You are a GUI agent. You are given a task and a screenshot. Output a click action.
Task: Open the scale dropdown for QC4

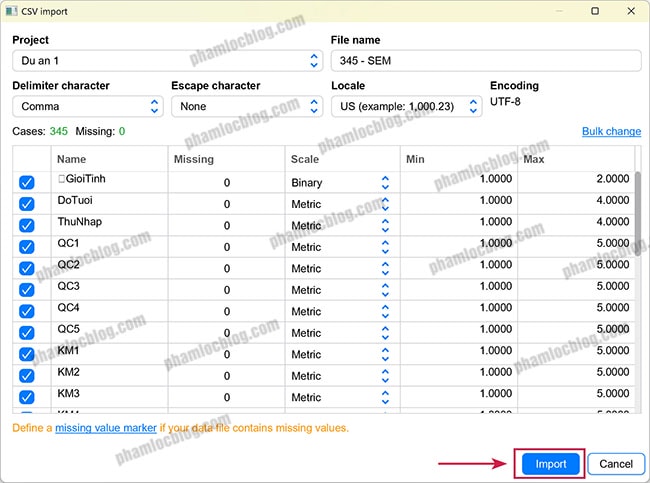click(341, 311)
